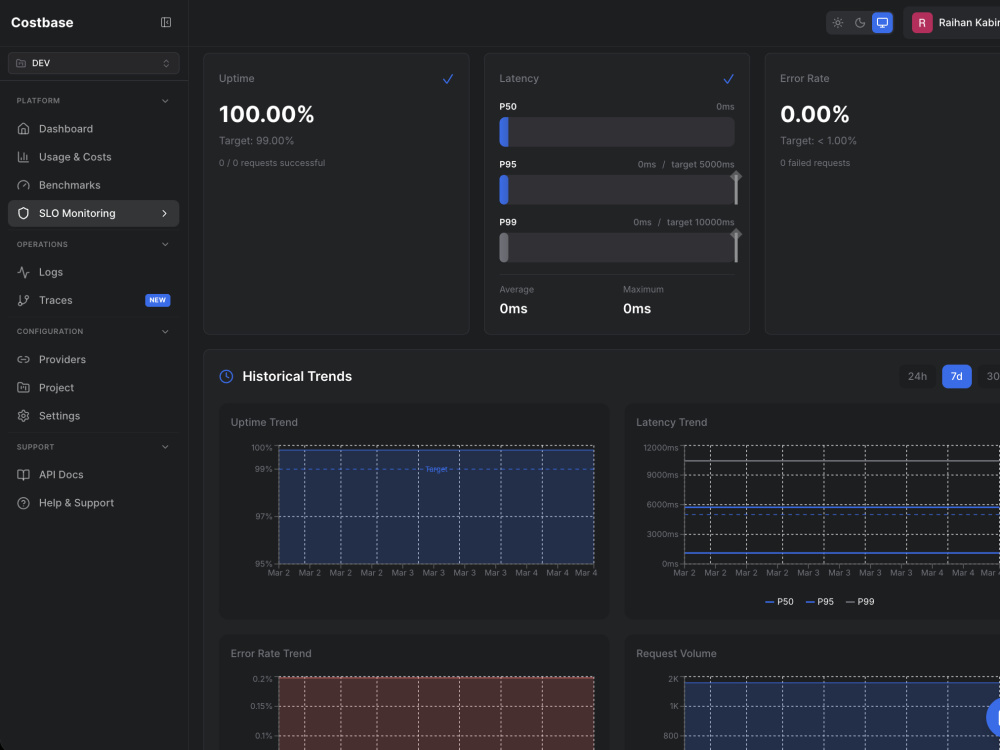Click the Usage & Costs chart icon
Screen dimensions: 1000x750
(x=24, y=157)
